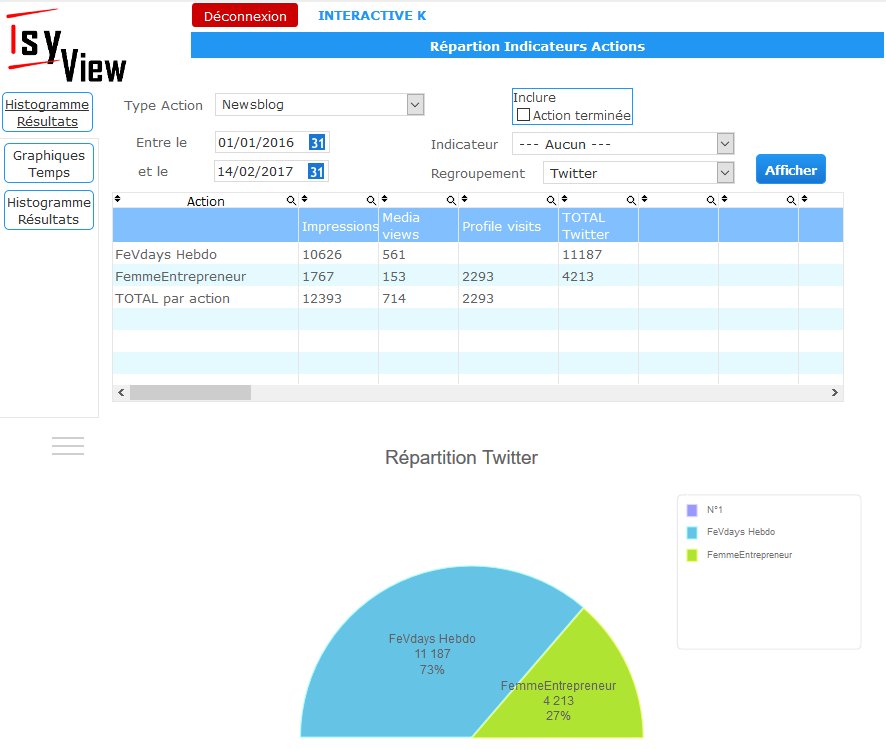Click the Media views cell '153'
The height and width of the screenshot is (749, 886).
394,276
